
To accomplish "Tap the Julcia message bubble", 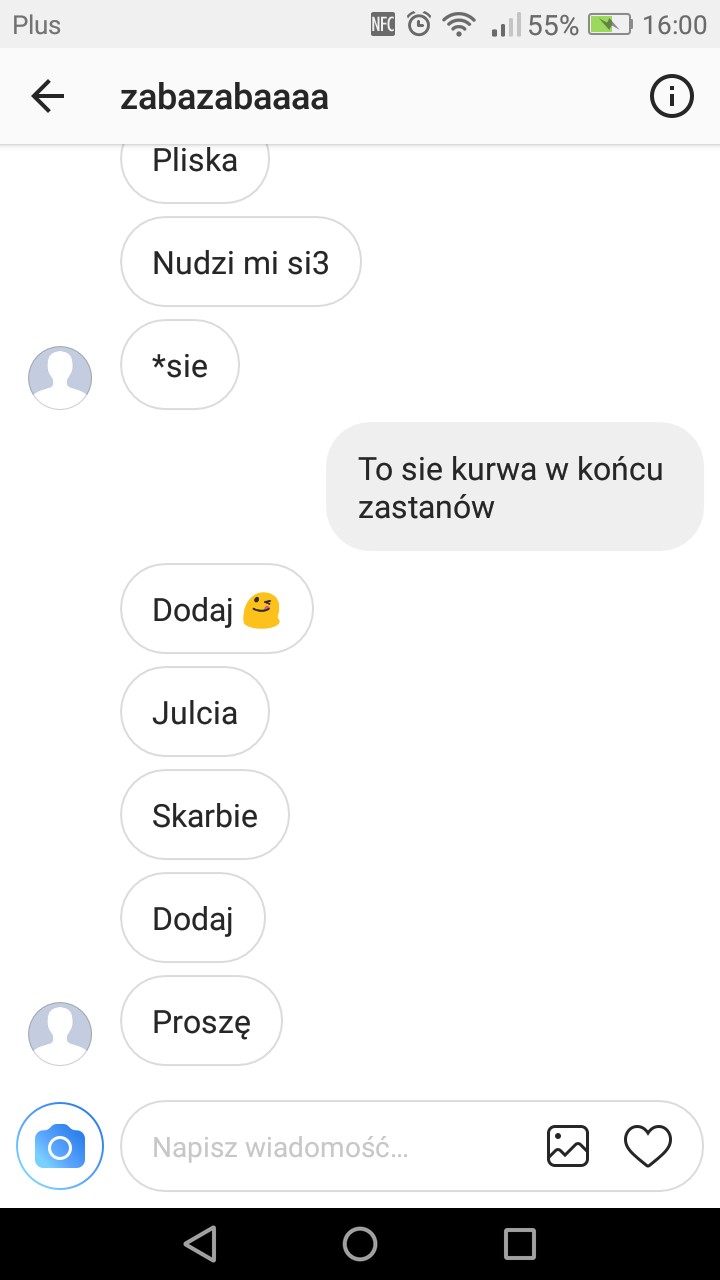I will [x=195, y=712].
